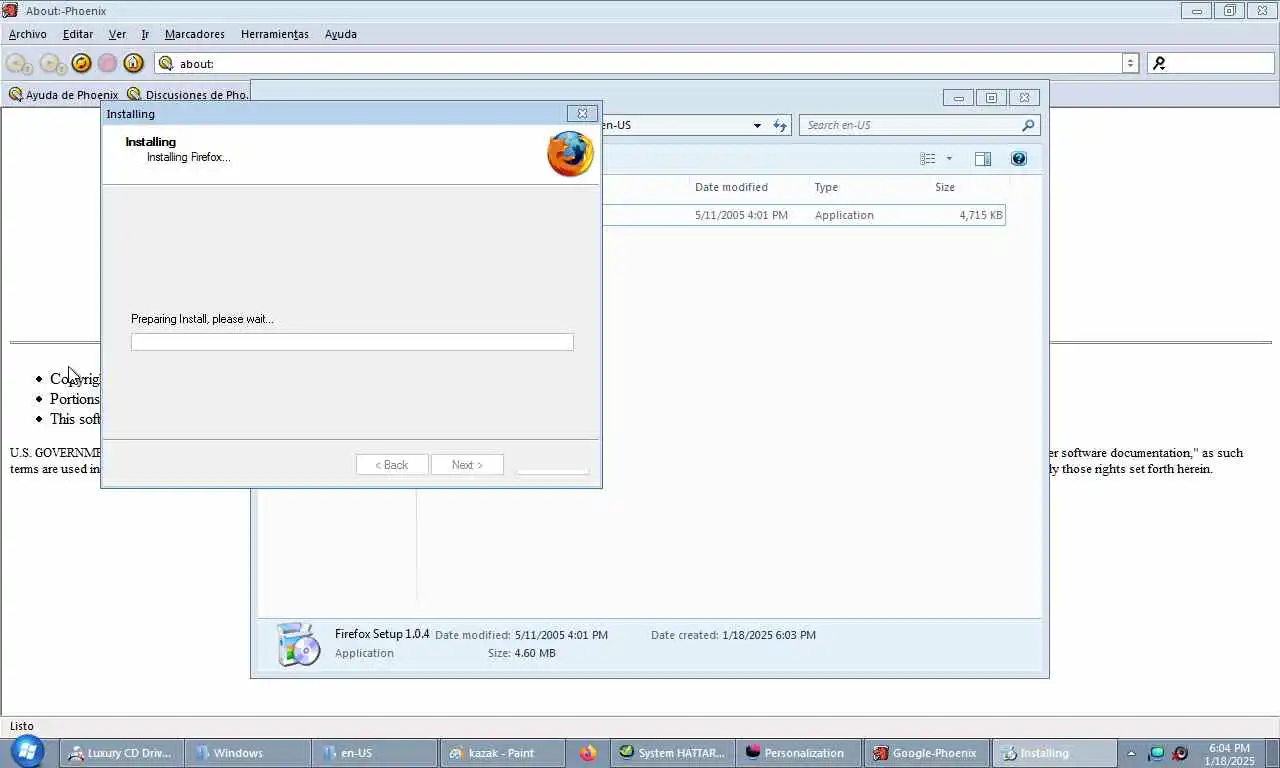Open Explorer help button
The image size is (1280, 768).
point(1018,159)
